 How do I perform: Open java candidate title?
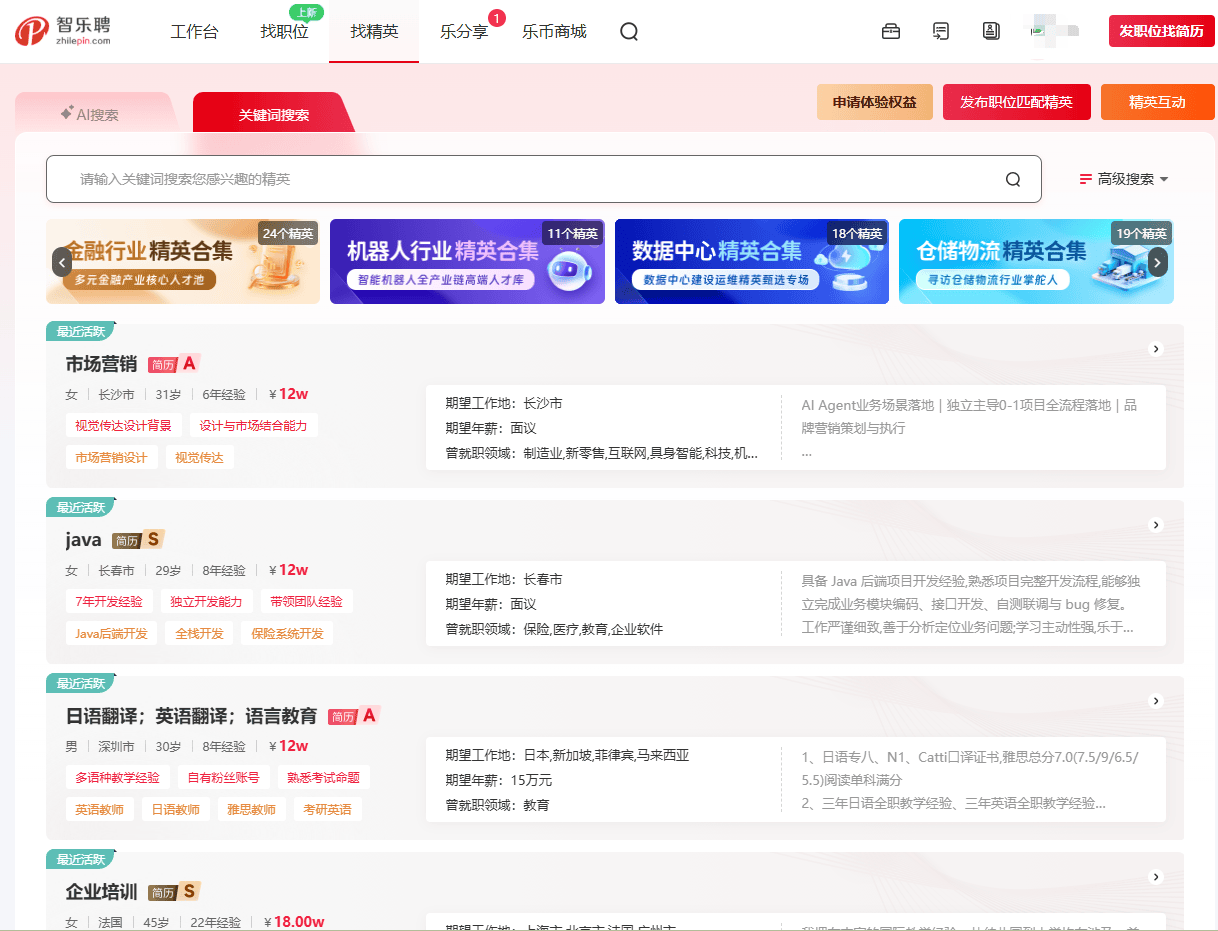[x=83, y=540]
